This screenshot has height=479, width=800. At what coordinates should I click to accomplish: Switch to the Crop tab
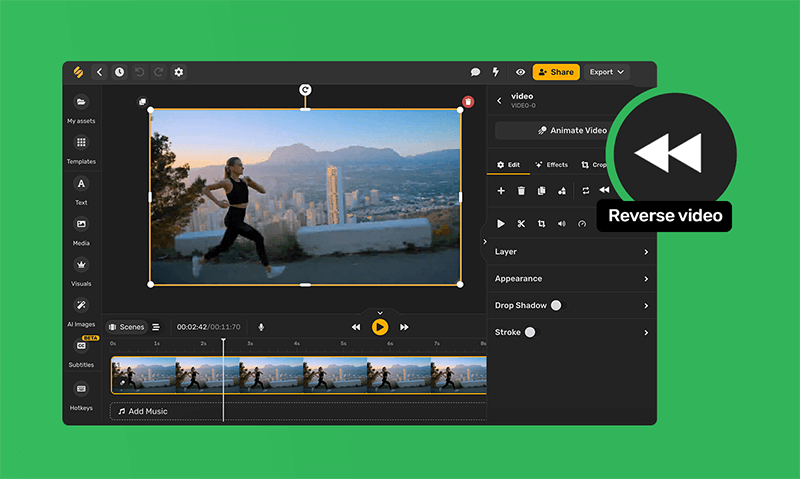click(x=594, y=165)
